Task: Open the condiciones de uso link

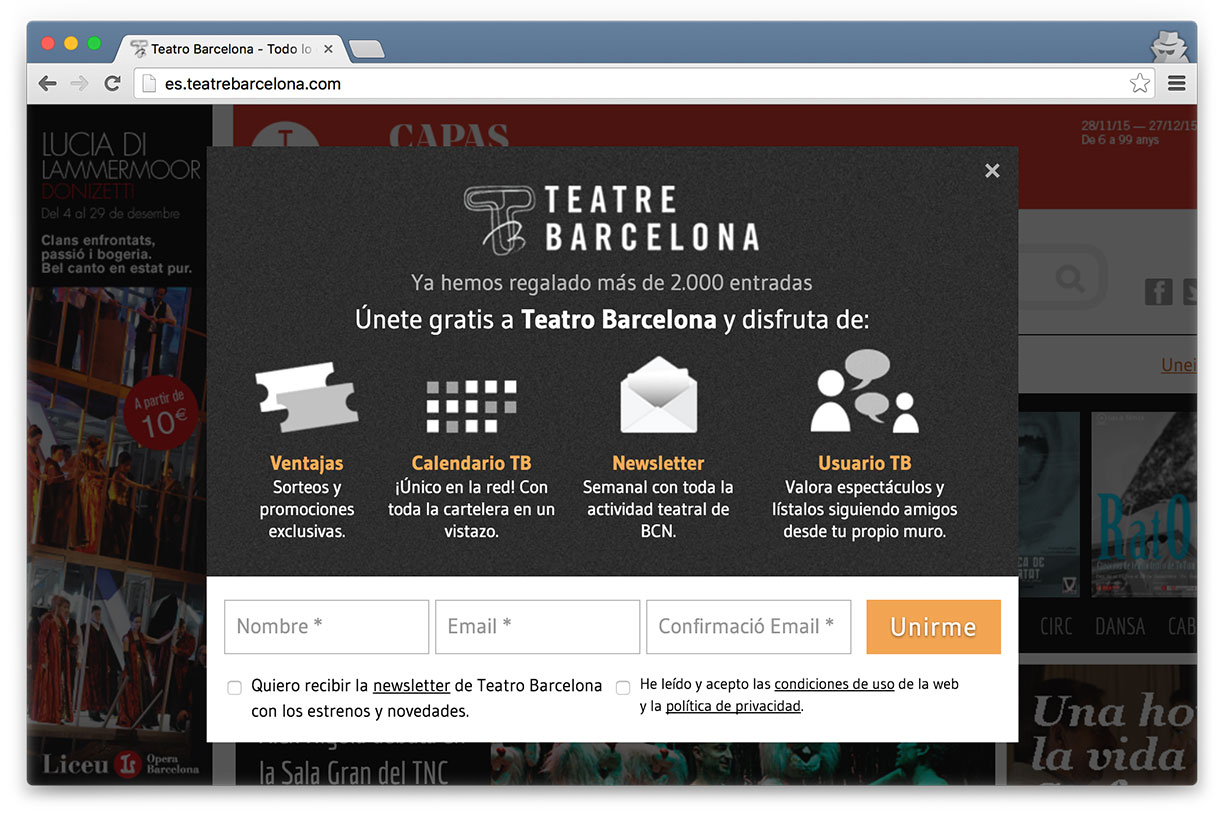Action: click(834, 685)
